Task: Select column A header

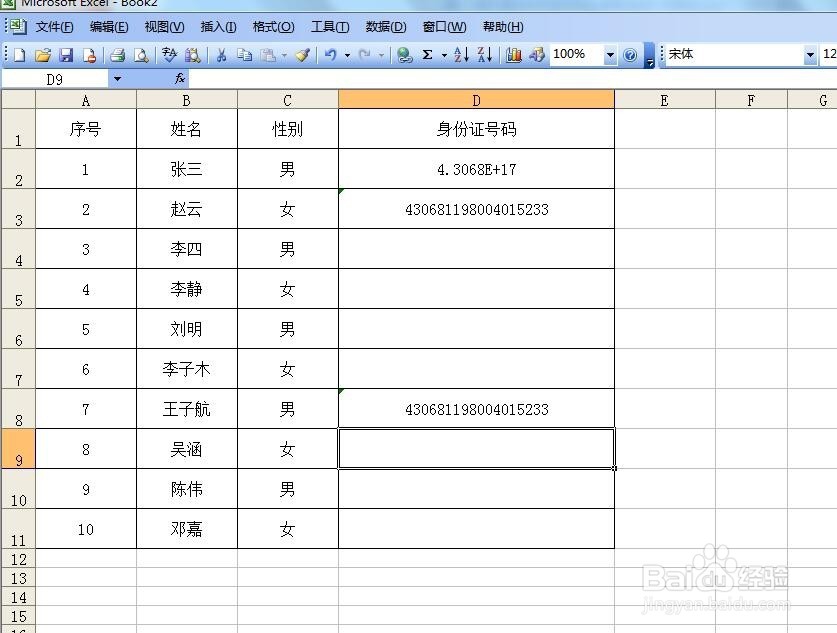Action: point(86,100)
